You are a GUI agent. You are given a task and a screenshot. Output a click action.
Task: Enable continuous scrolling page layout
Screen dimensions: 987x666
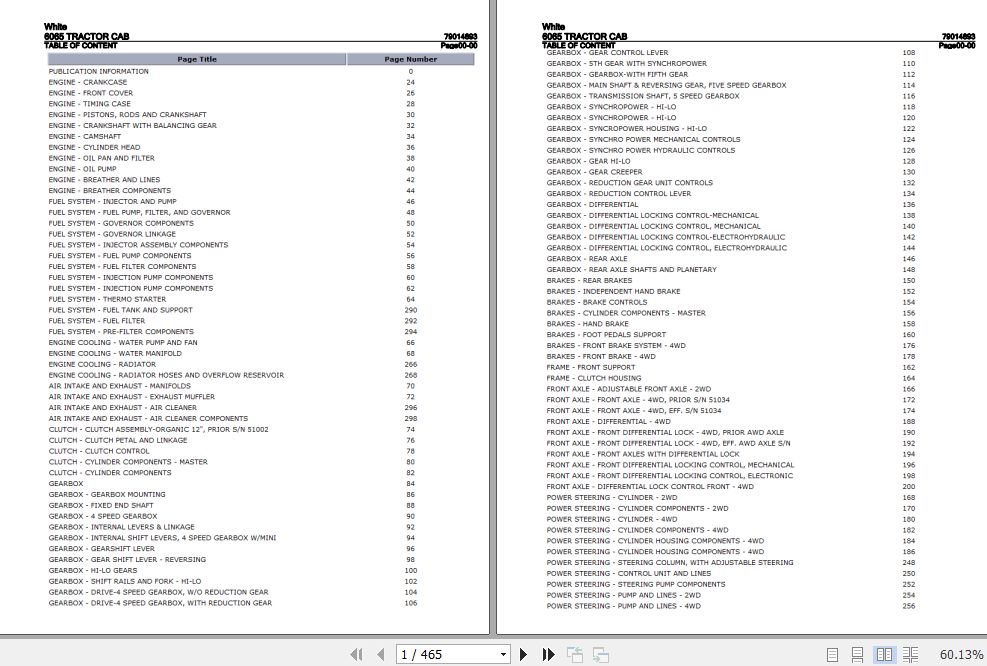[x=855, y=654]
